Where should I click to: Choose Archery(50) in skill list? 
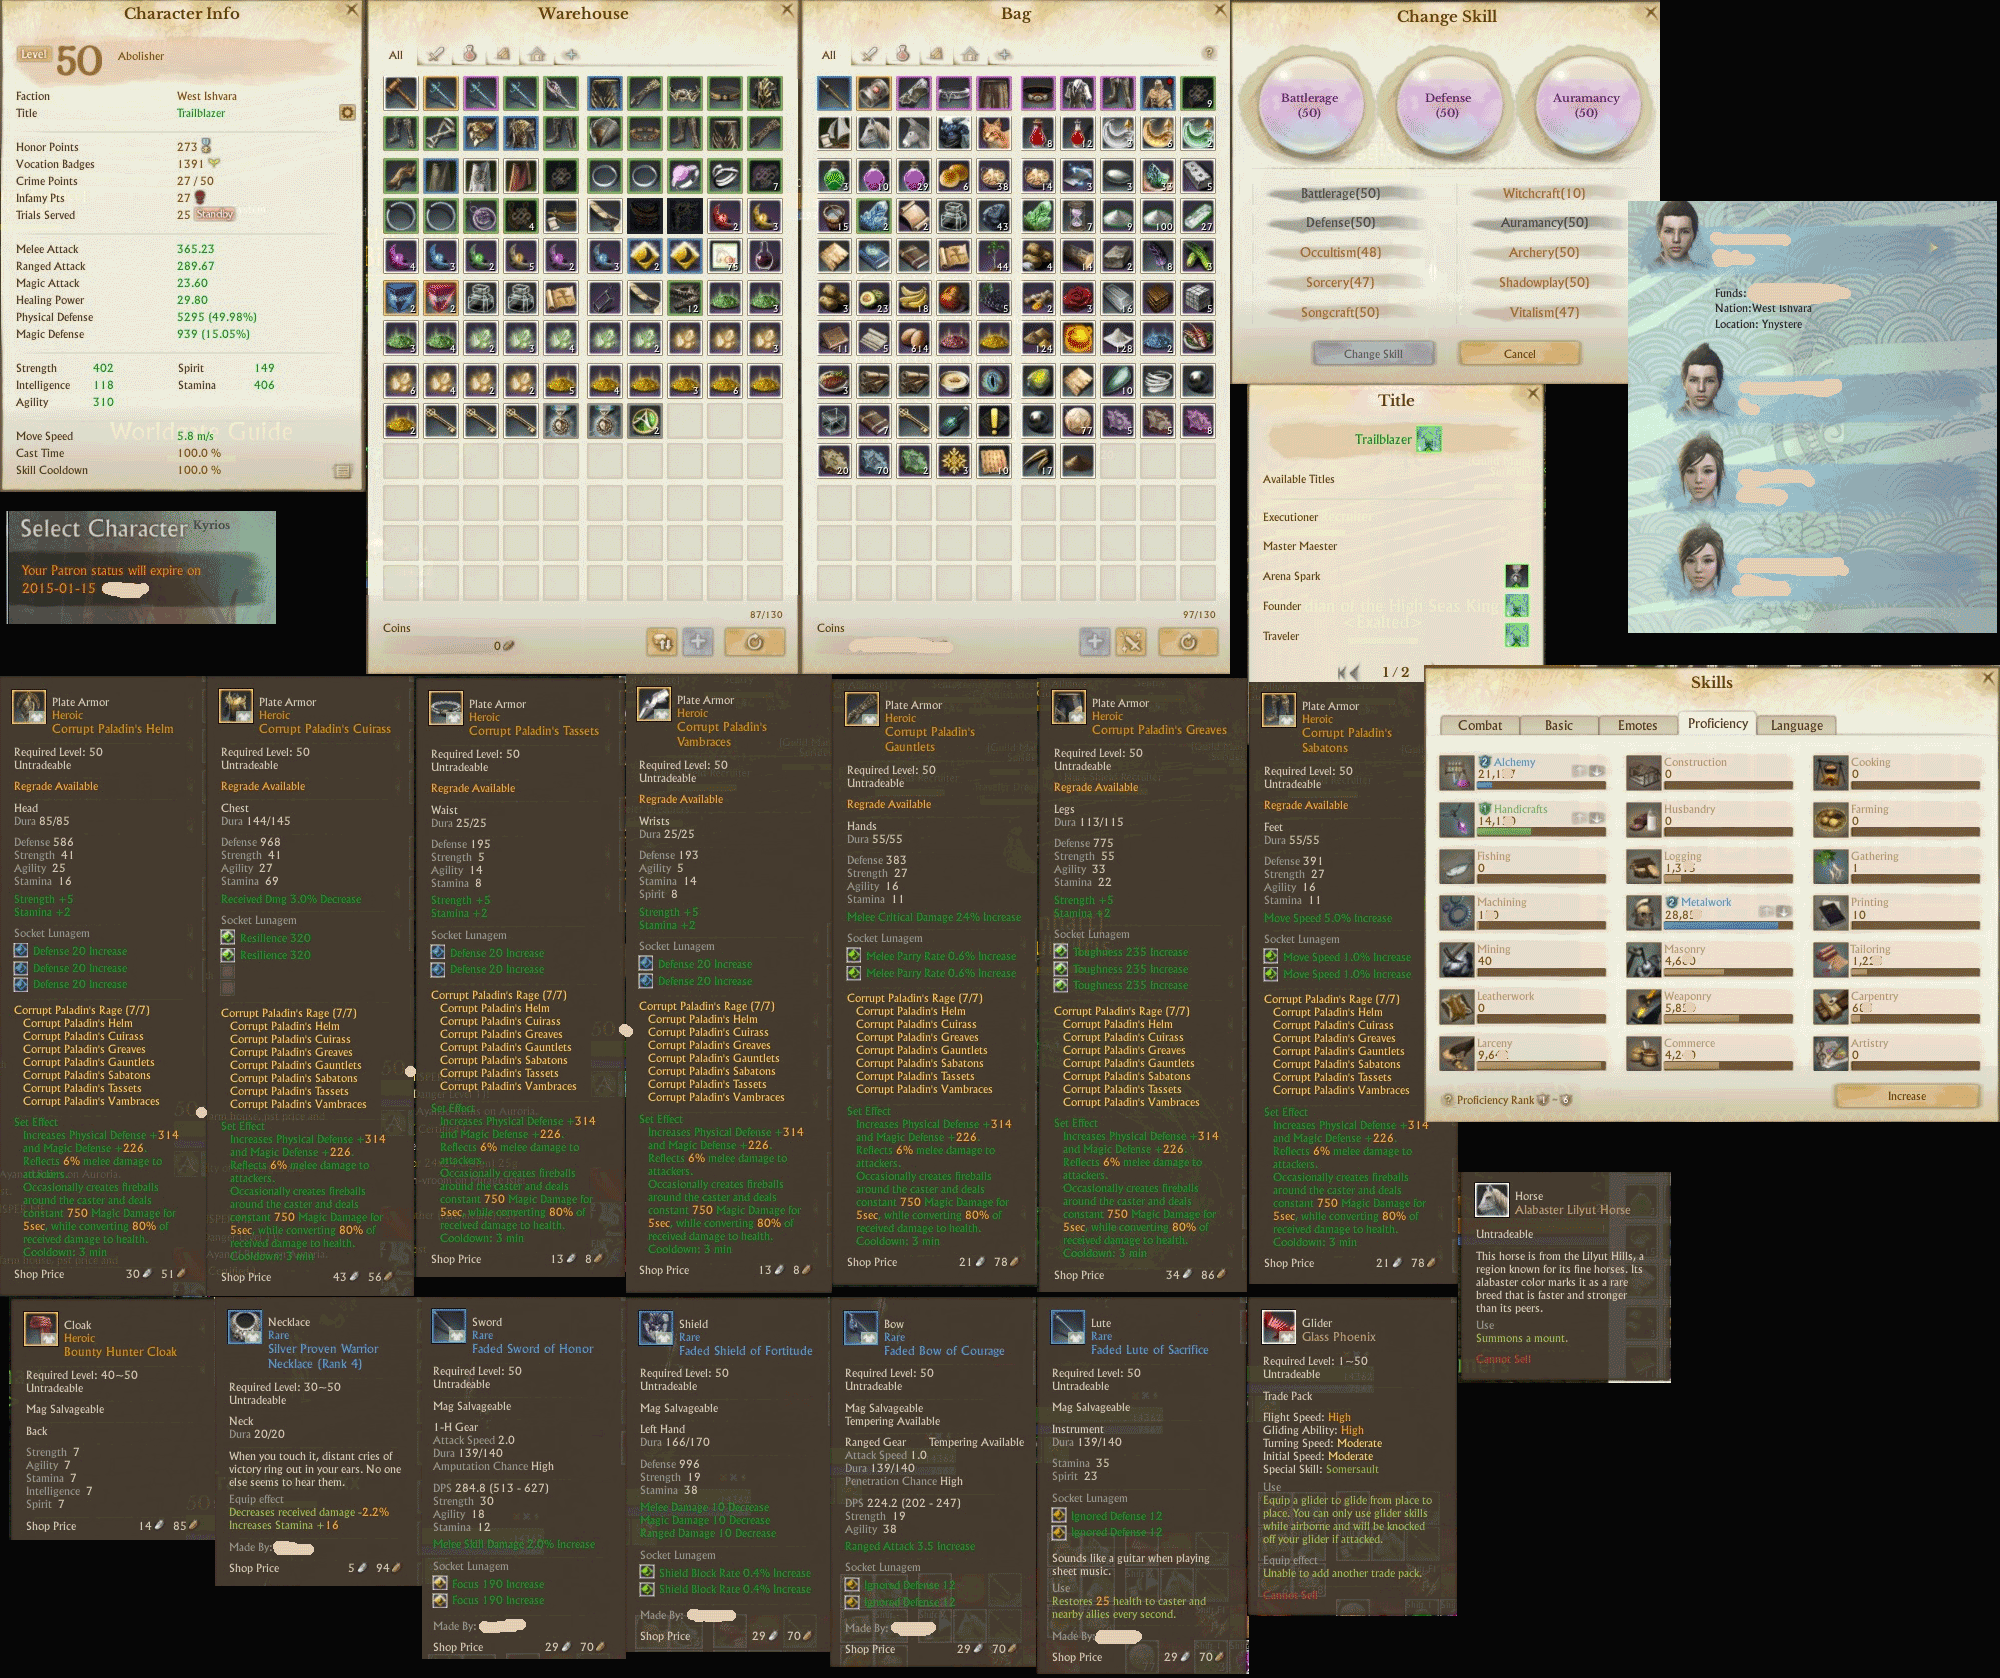(1543, 253)
